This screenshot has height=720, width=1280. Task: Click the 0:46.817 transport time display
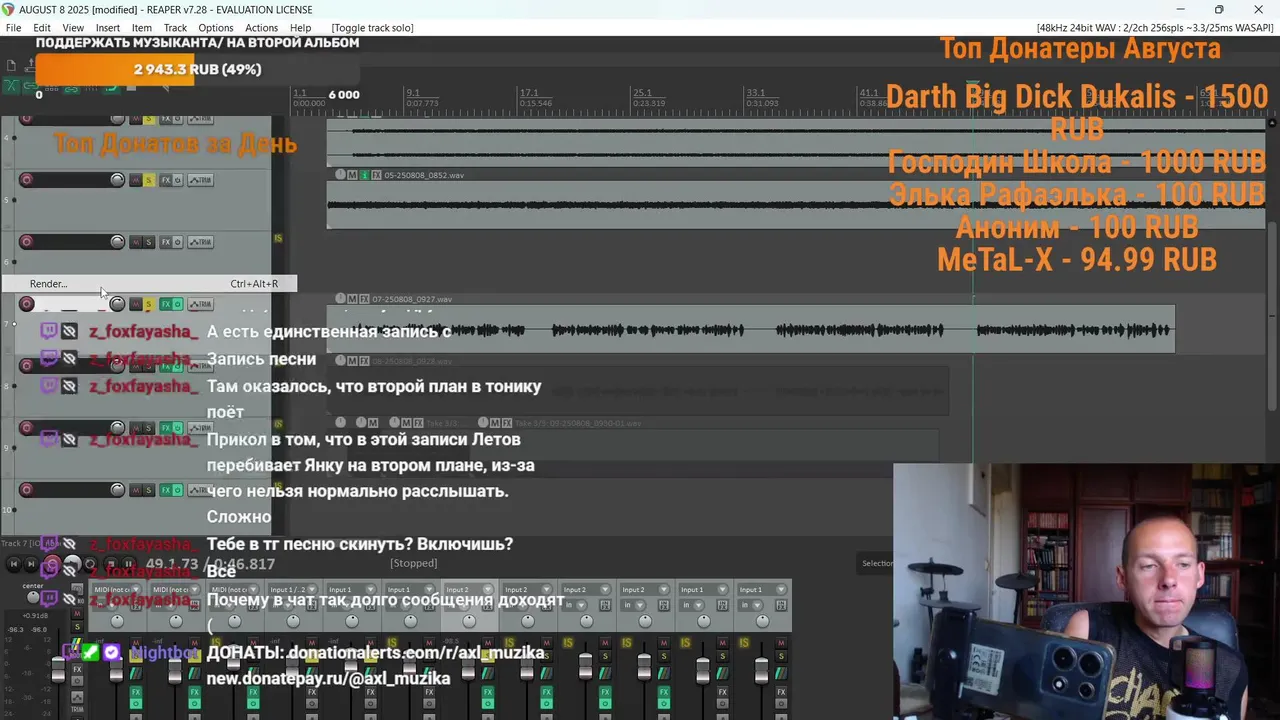point(244,564)
